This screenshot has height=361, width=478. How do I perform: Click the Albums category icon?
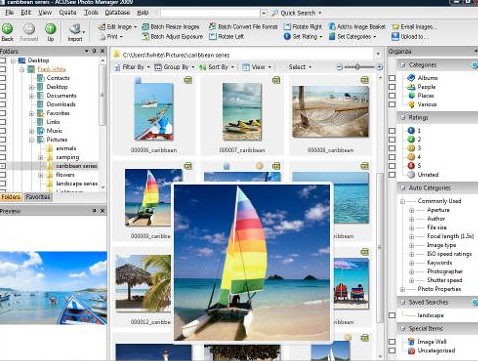tap(411, 78)
